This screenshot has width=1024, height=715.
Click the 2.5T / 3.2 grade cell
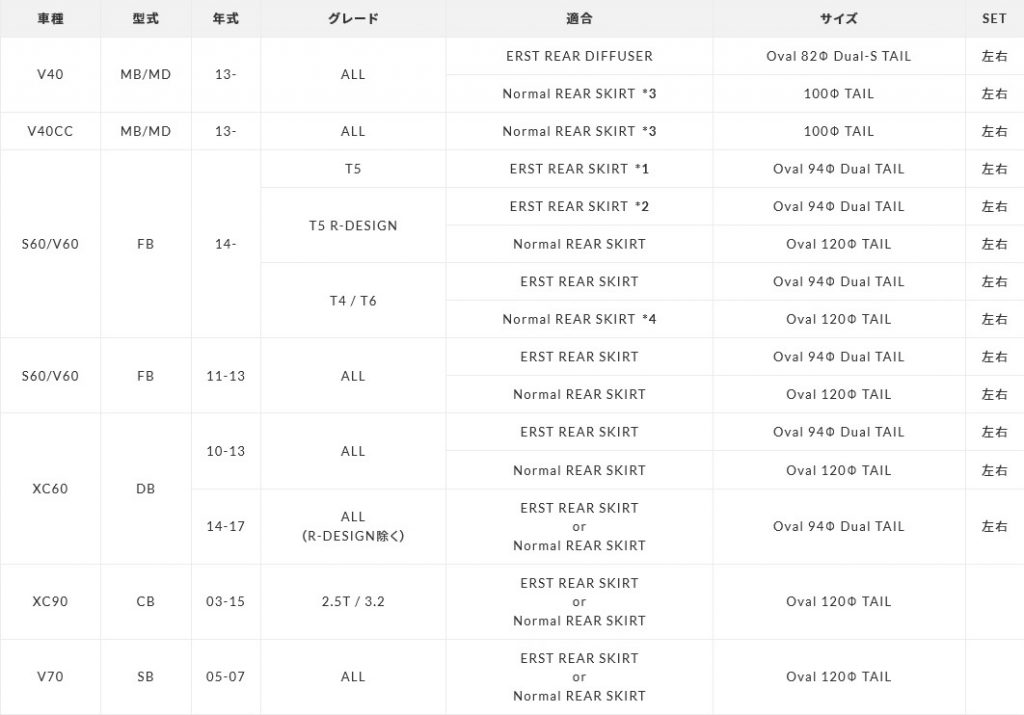[x=353, y=602]
